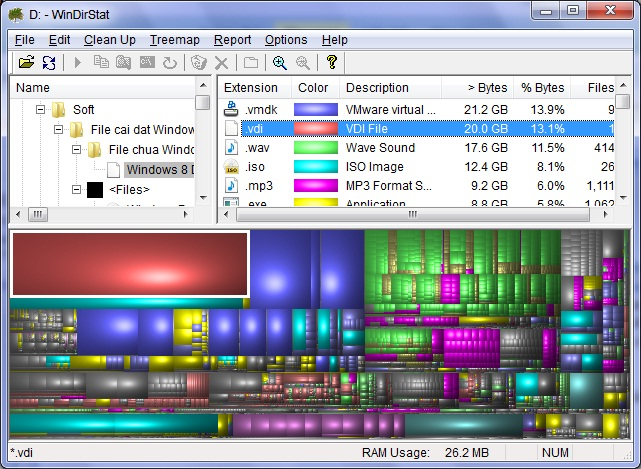Viewport: 641px width, 469px height.
Task: Select the File cai dat Windows item
Action: pyautogui.click(x=142, y=130)
